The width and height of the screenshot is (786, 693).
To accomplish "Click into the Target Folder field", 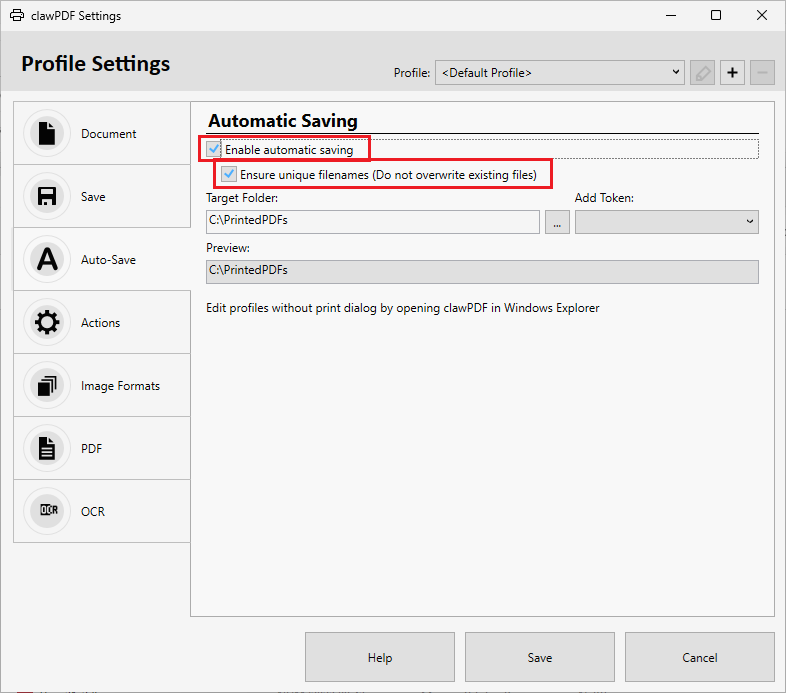I will 372,222.
